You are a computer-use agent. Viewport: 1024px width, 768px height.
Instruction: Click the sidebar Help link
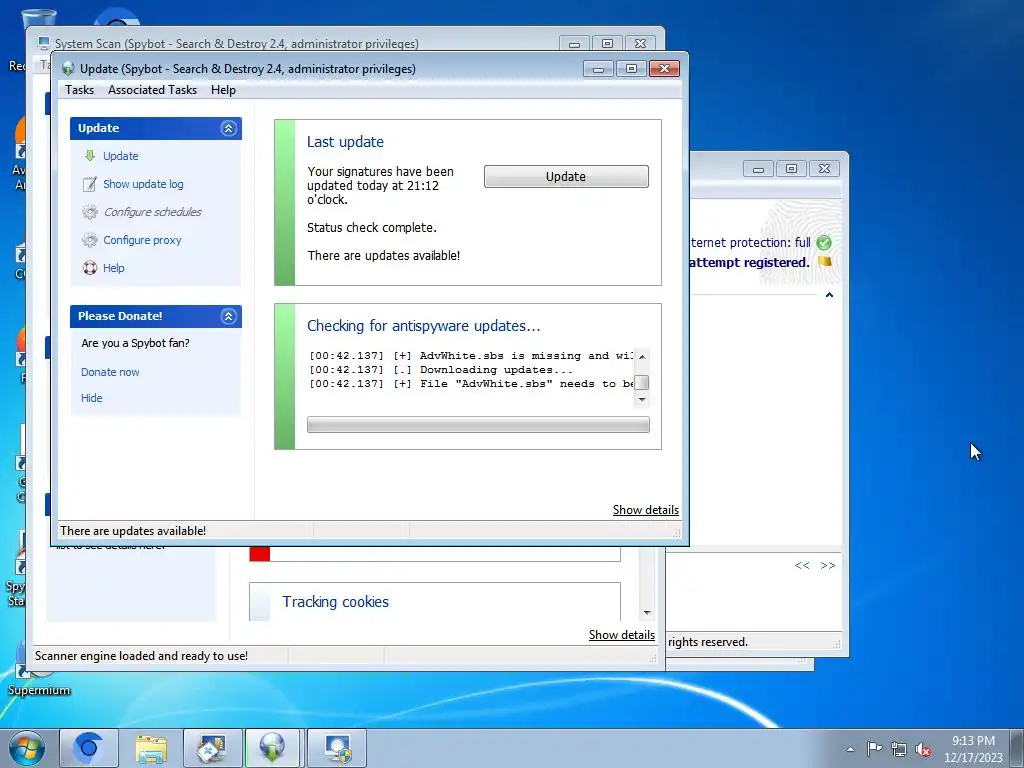(114, 268)
